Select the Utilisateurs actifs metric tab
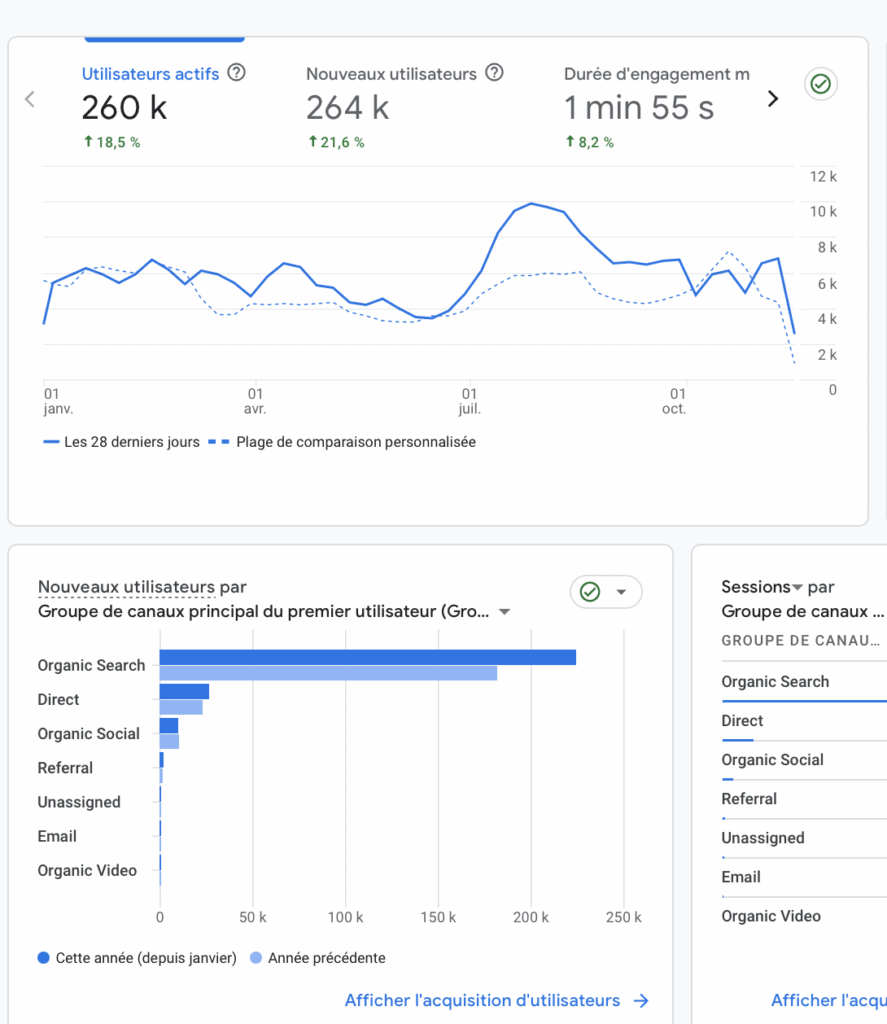This screenshot has width=887, height=1024. [150, 74]
